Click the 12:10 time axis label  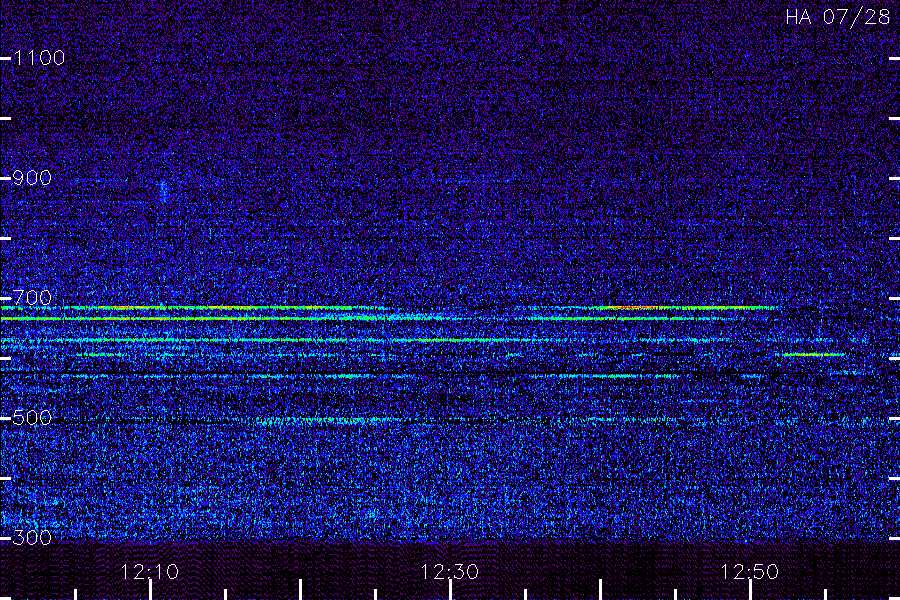click(150, 571)
